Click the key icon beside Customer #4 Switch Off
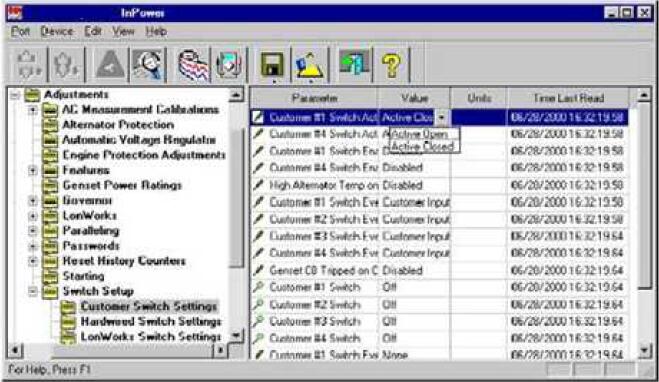659x382 pixels. coord(259,338)
